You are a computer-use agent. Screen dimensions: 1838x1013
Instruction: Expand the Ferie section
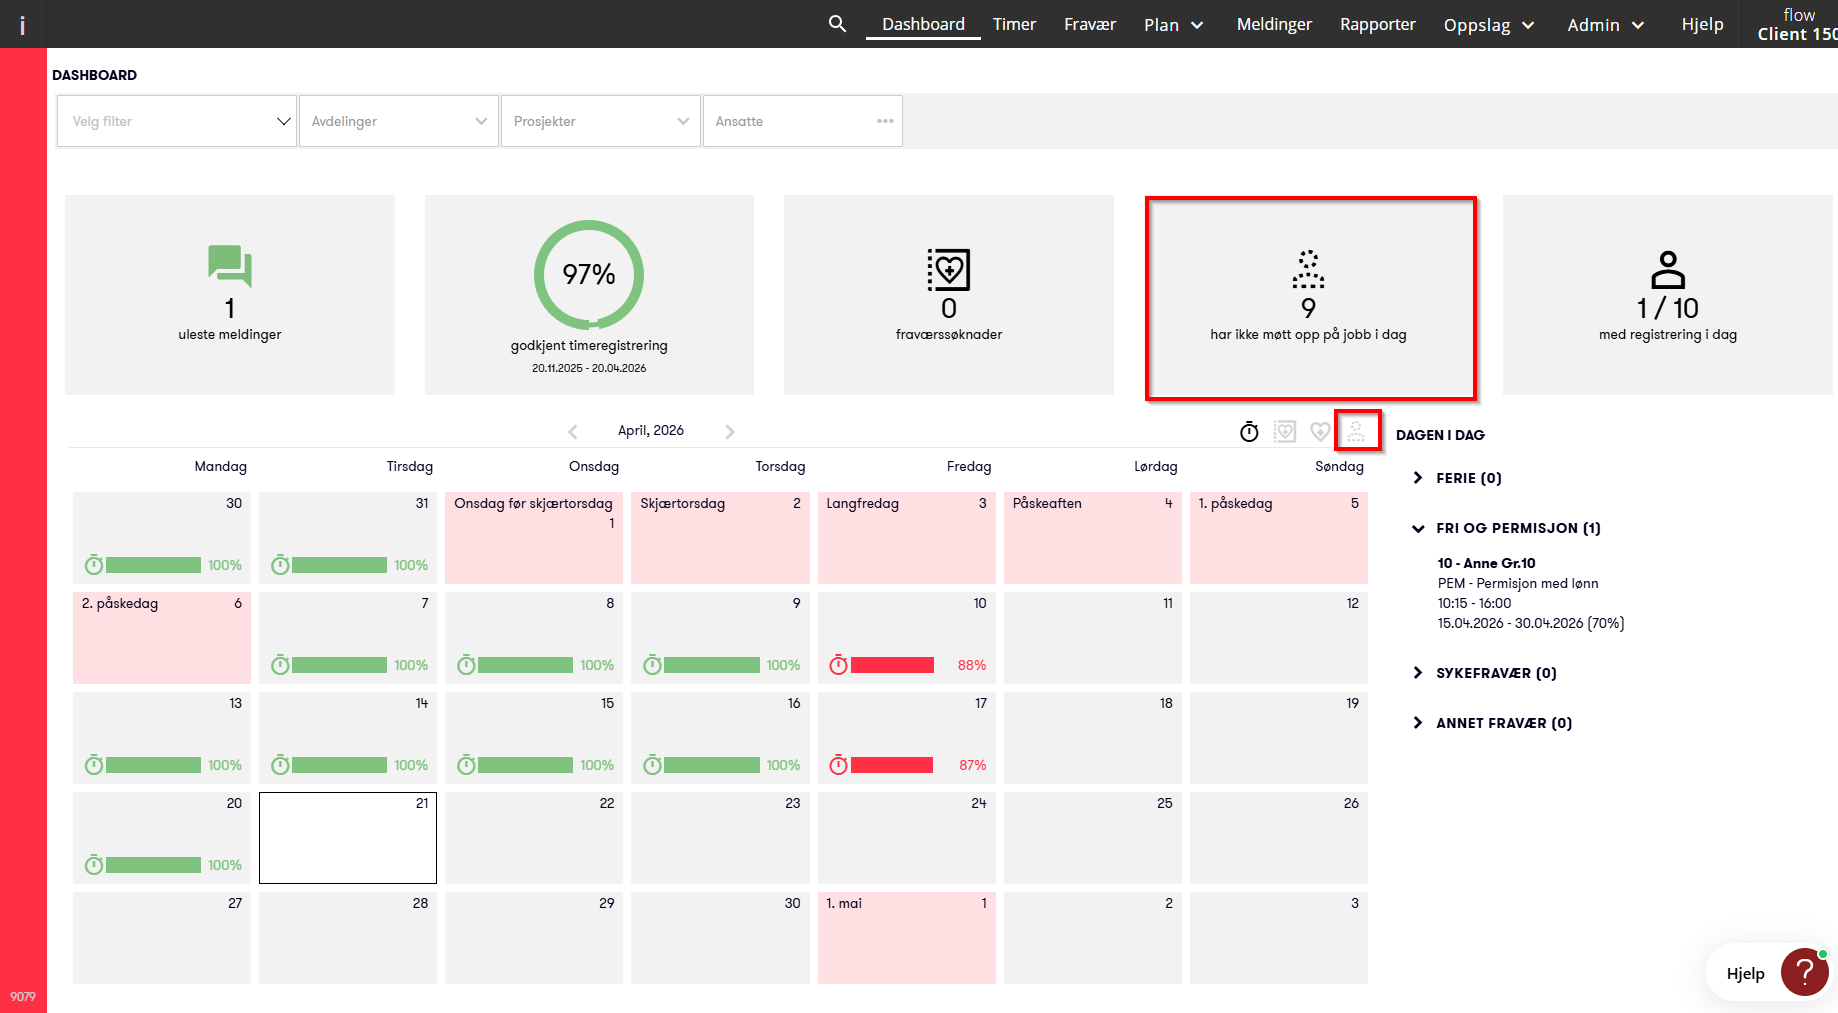(x=1418, y=478)
